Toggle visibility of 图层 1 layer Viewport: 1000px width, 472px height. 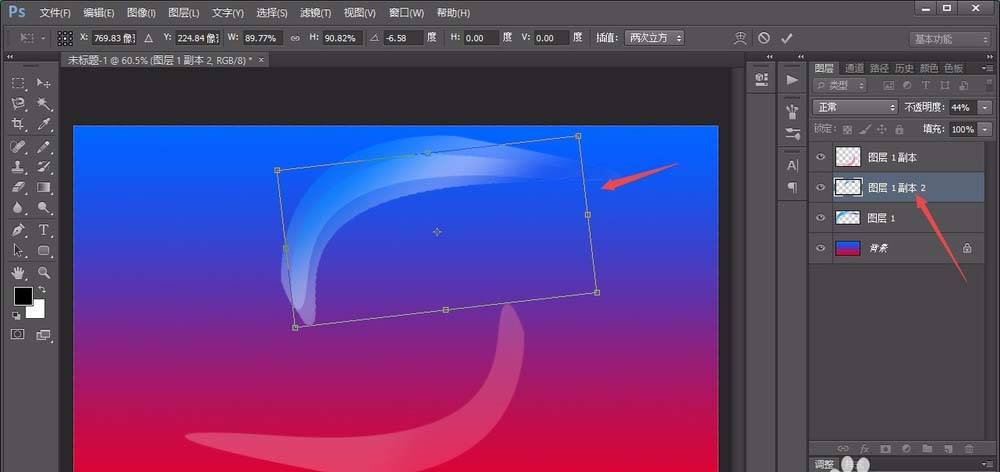tap(821, 218)
